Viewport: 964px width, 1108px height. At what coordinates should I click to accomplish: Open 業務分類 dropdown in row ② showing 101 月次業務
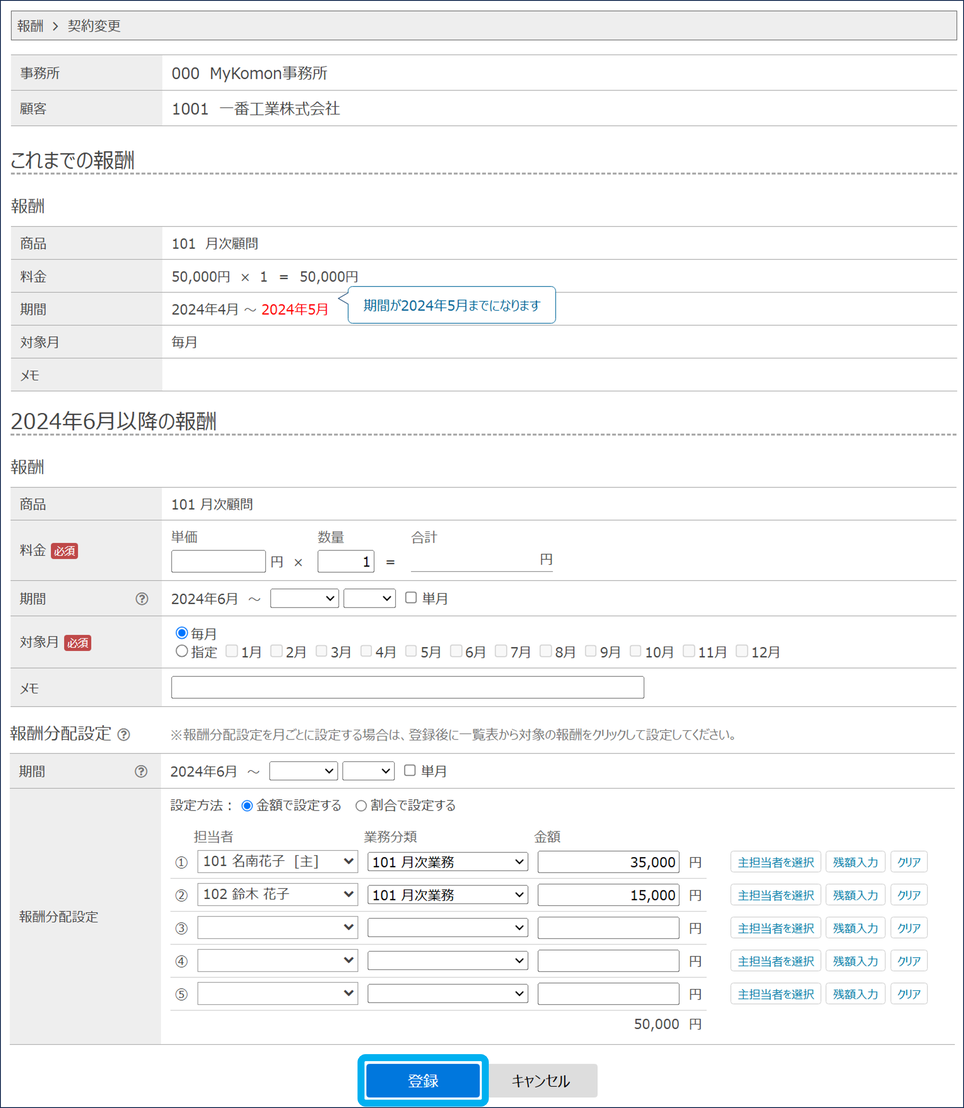(447, 894)
